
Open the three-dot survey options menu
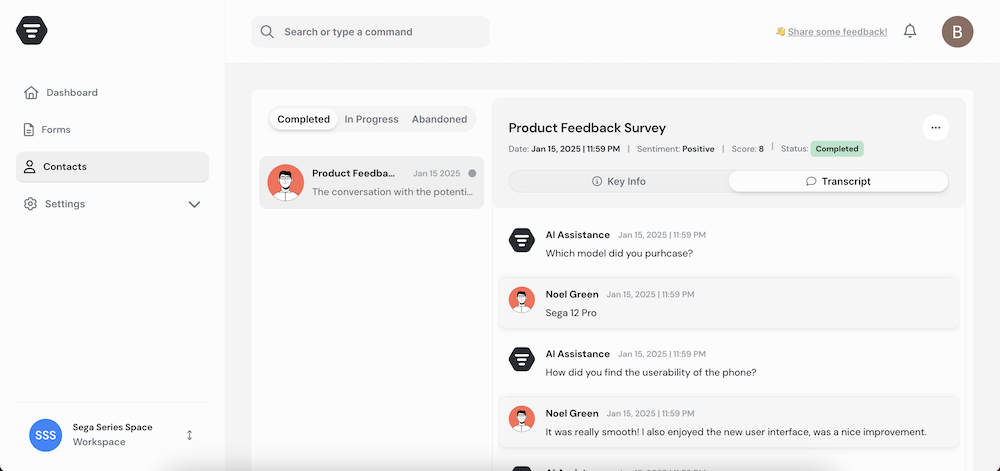pyautogui.click(x=935, y=127)
